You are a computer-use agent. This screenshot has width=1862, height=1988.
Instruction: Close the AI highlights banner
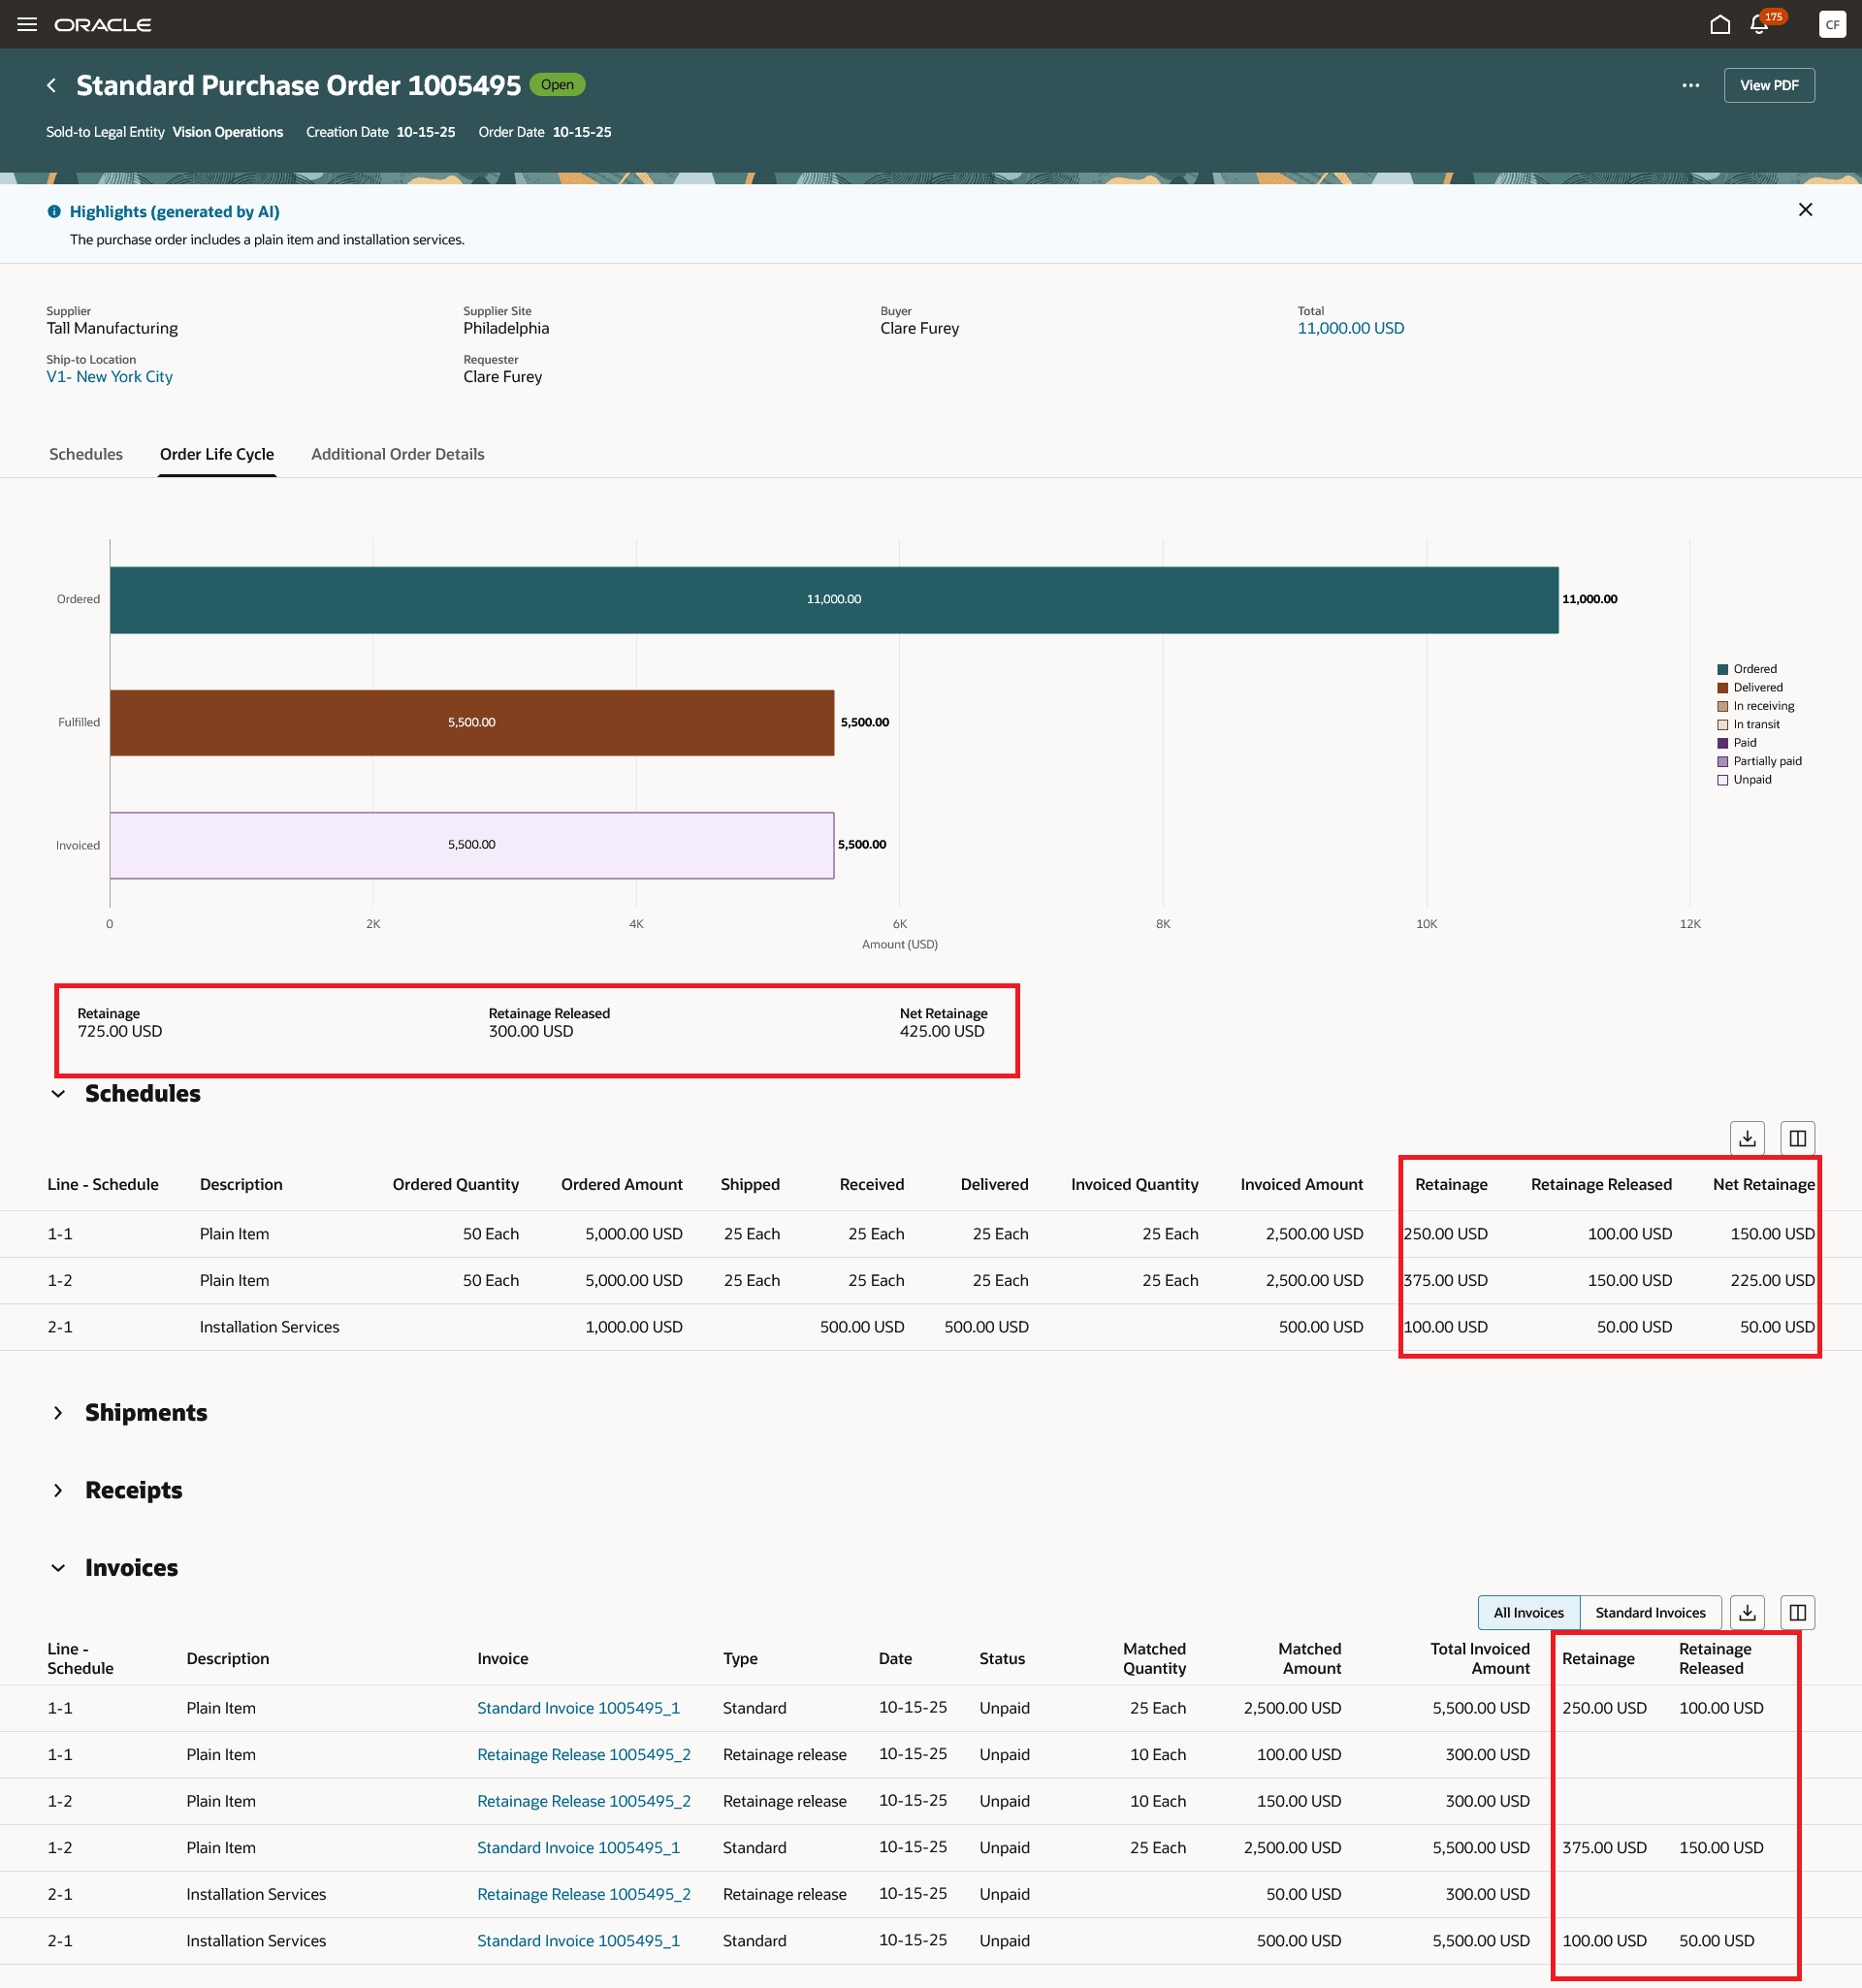(1805, 210)
